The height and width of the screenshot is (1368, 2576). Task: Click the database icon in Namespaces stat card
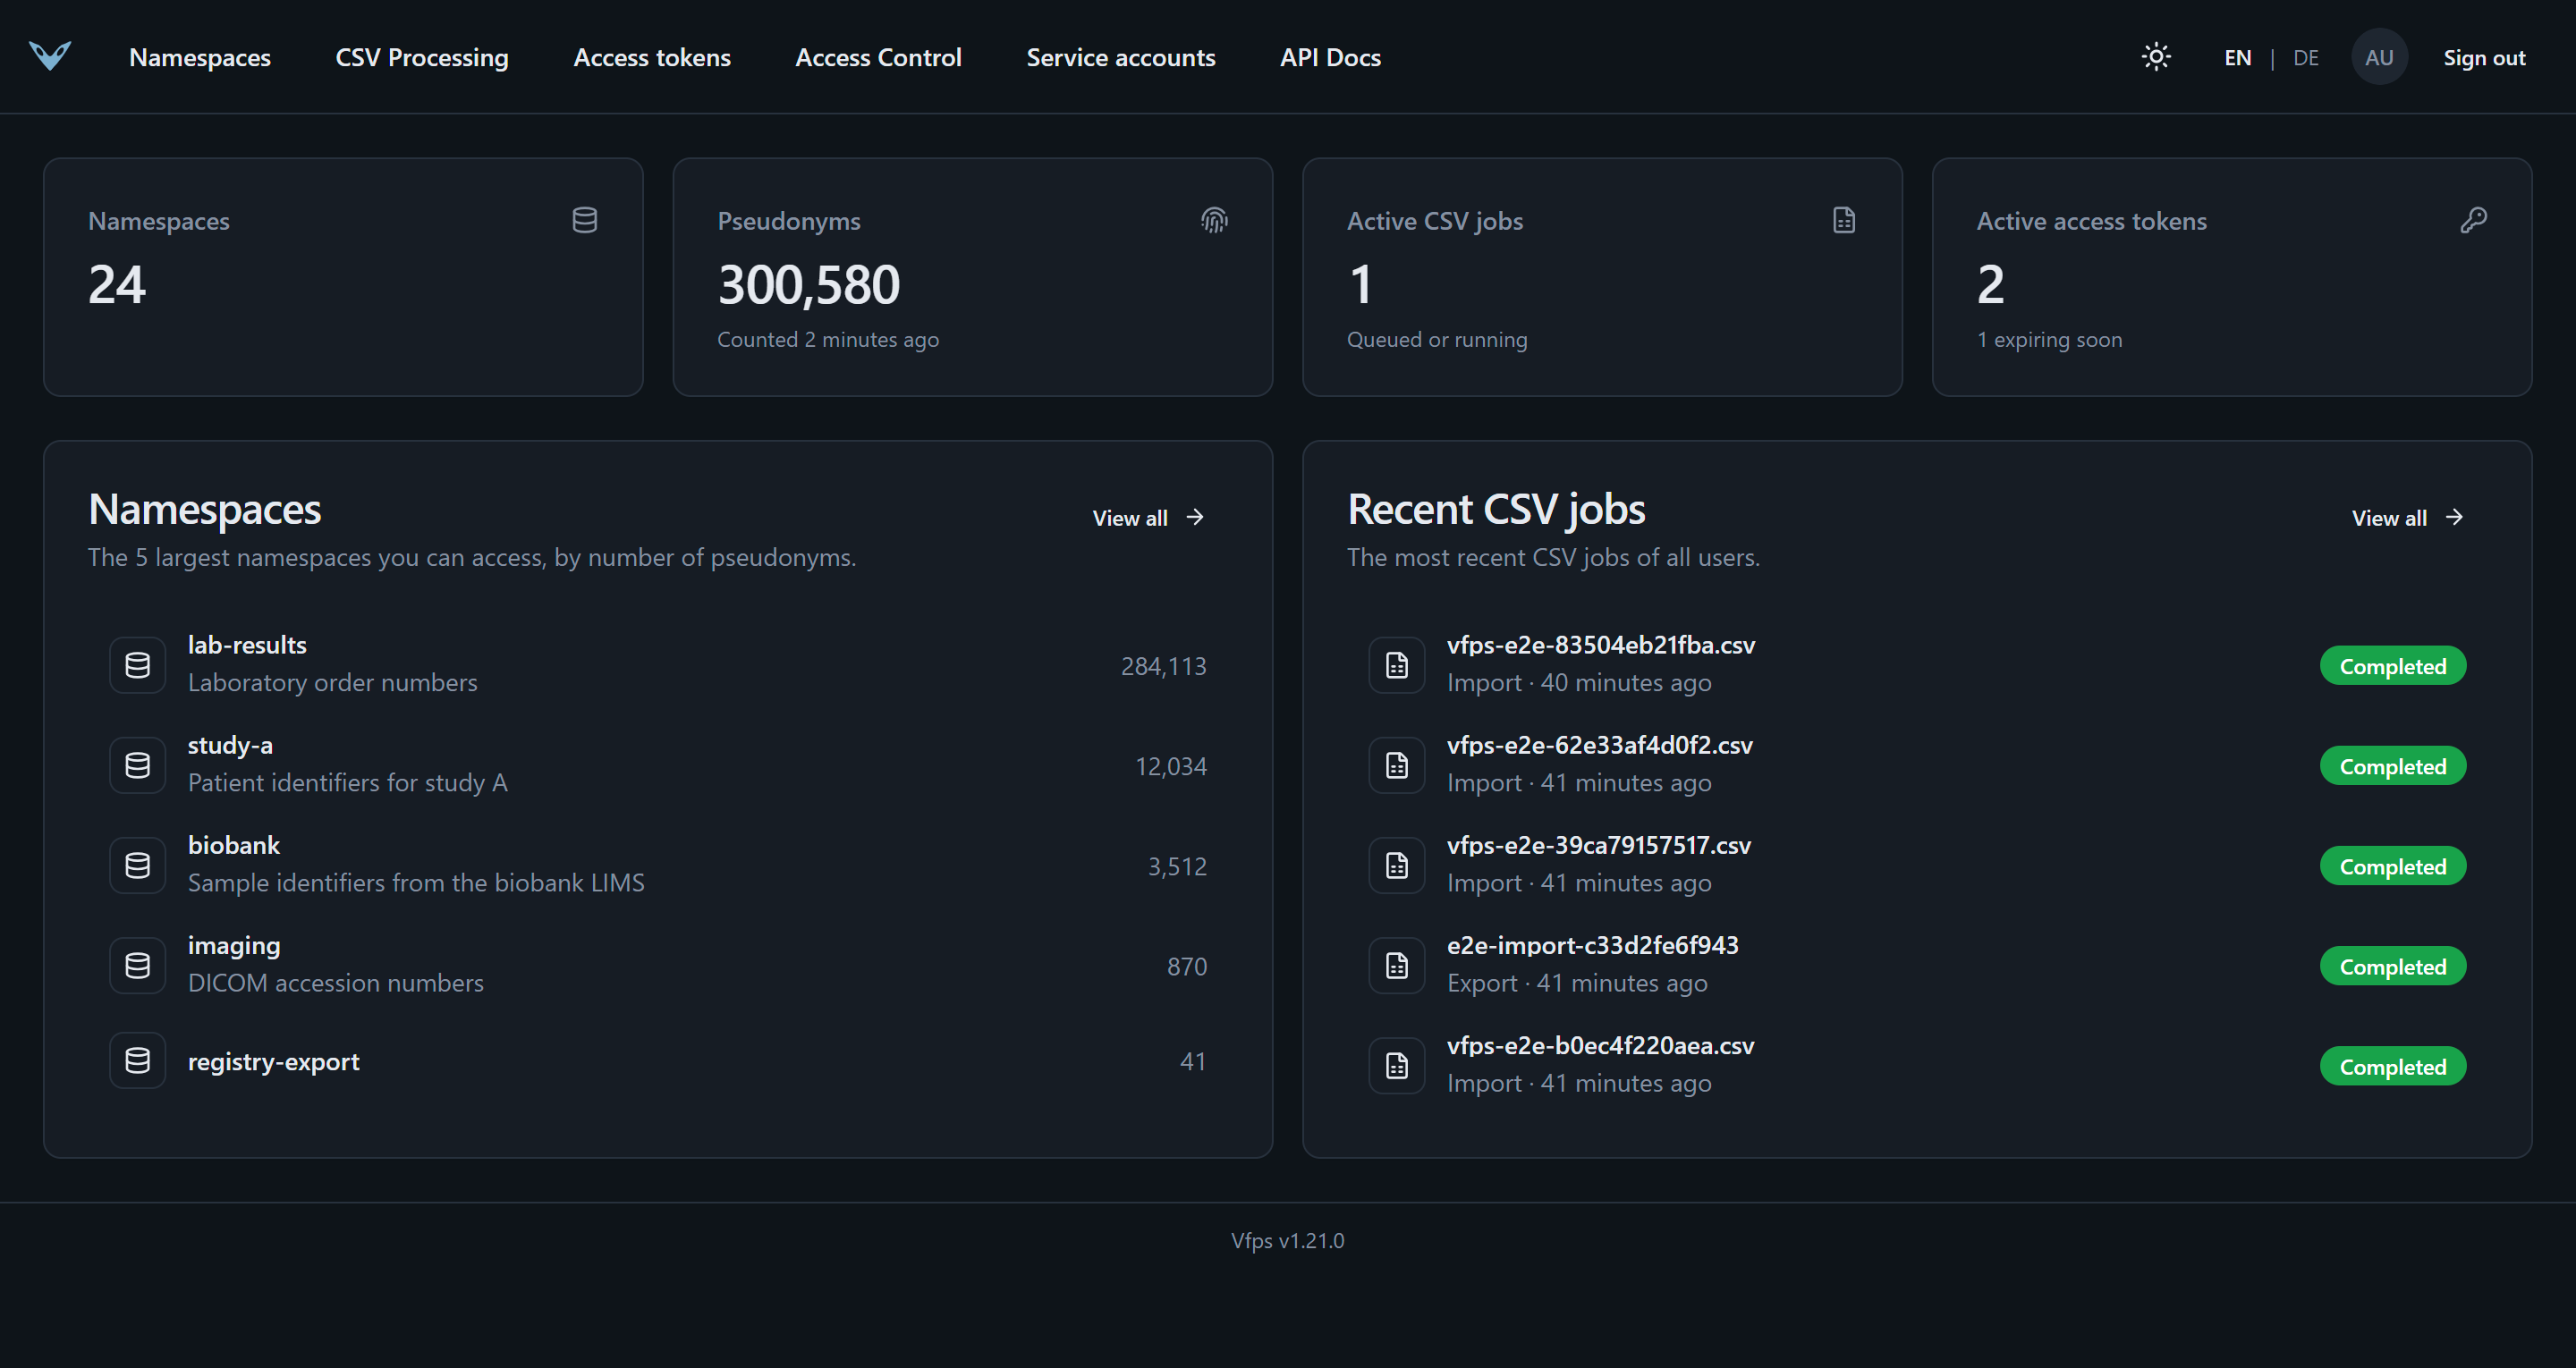pyautogui.click(x=585, y=220)
